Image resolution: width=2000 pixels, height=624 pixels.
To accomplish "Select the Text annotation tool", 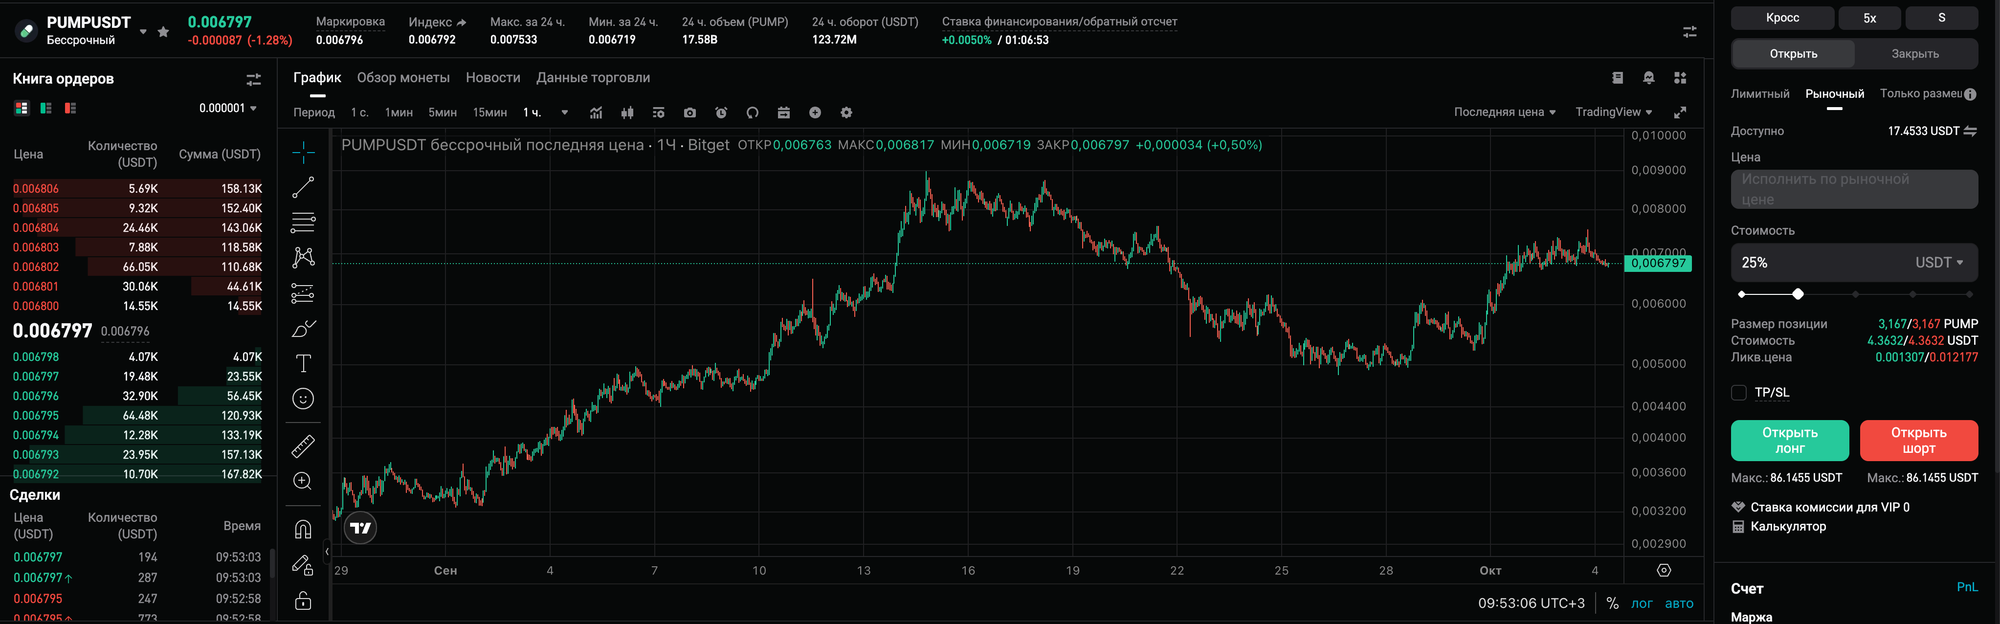I will (x=303, y=363).
